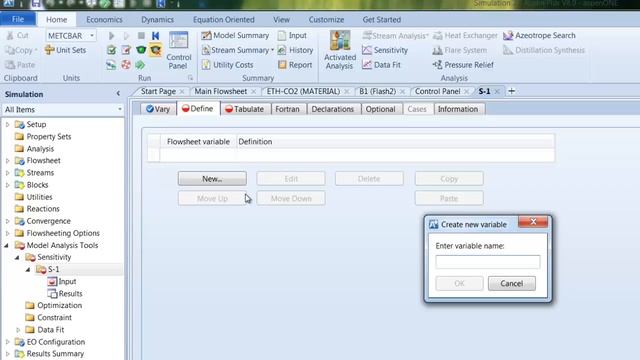Image resolution: width=640 pixels, height=360 pixels.
Task: Open the Main Flowsheet document tab
Action: (221, 91)
